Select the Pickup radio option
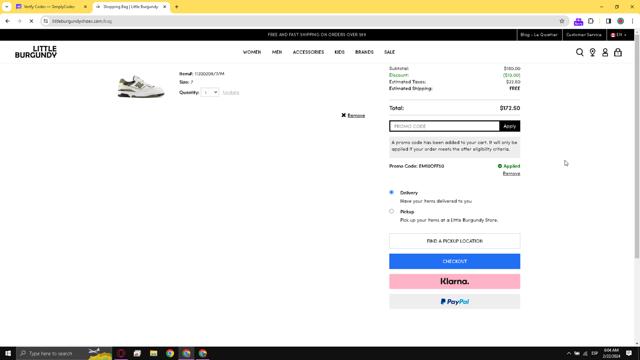The width and height of the screenshot is (640, 360). pos(391,211)
